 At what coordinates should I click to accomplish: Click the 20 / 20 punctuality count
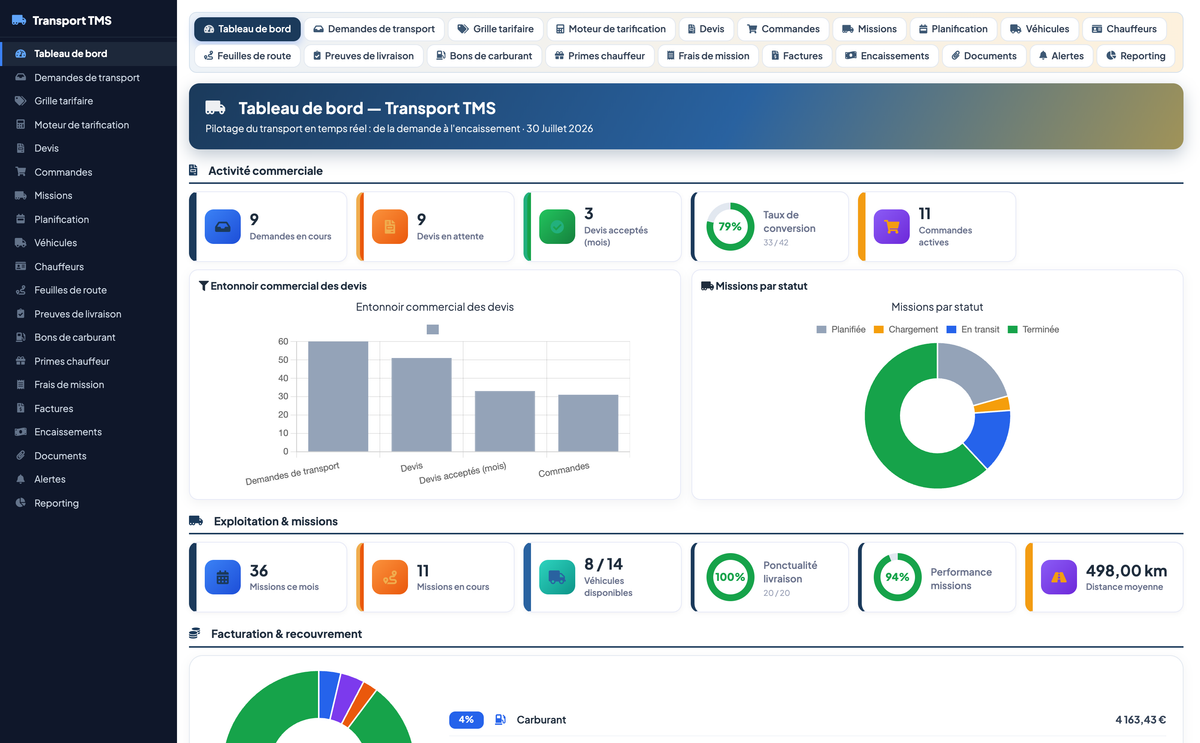tap(775, 593)
